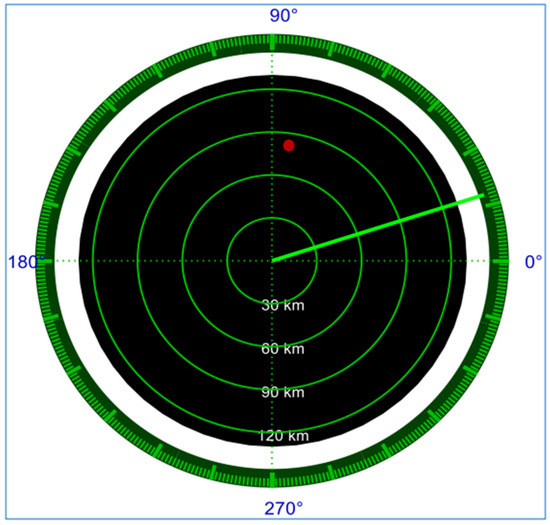Click the 270° bearing label

click(283, 509)
